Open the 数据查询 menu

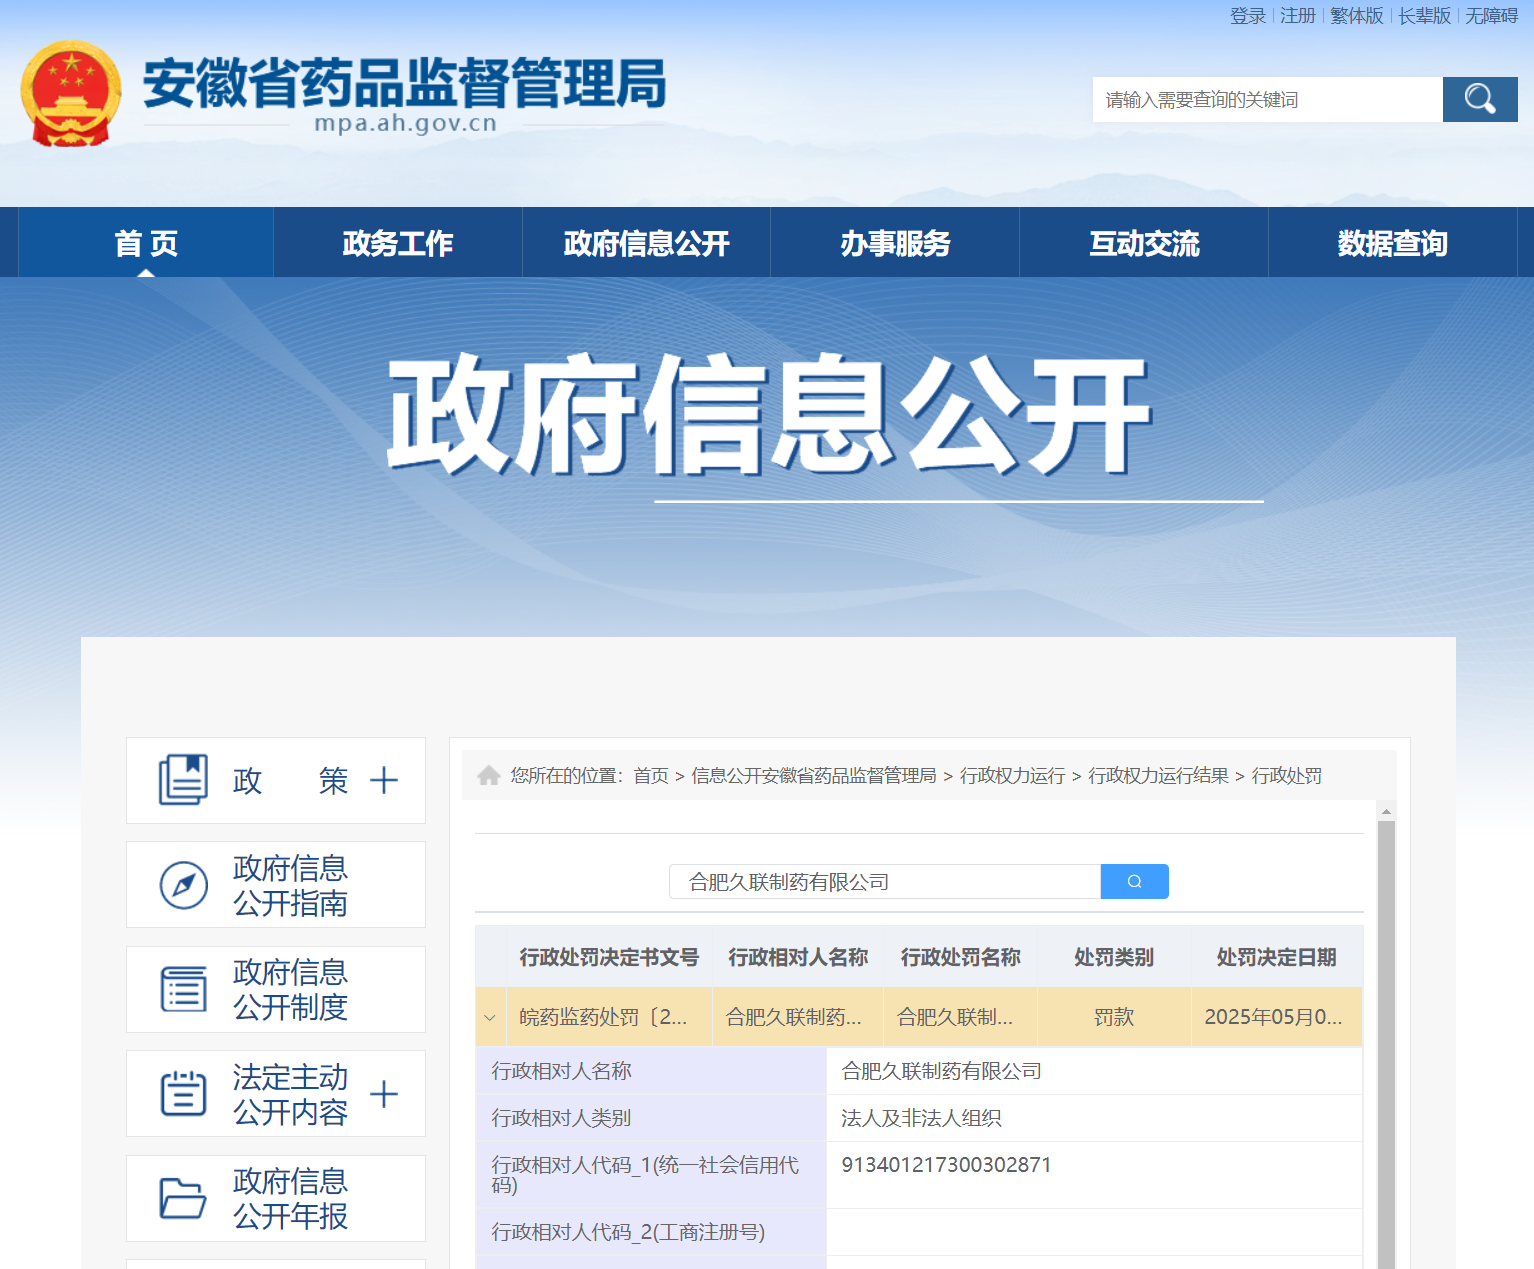coord(1393,243)
